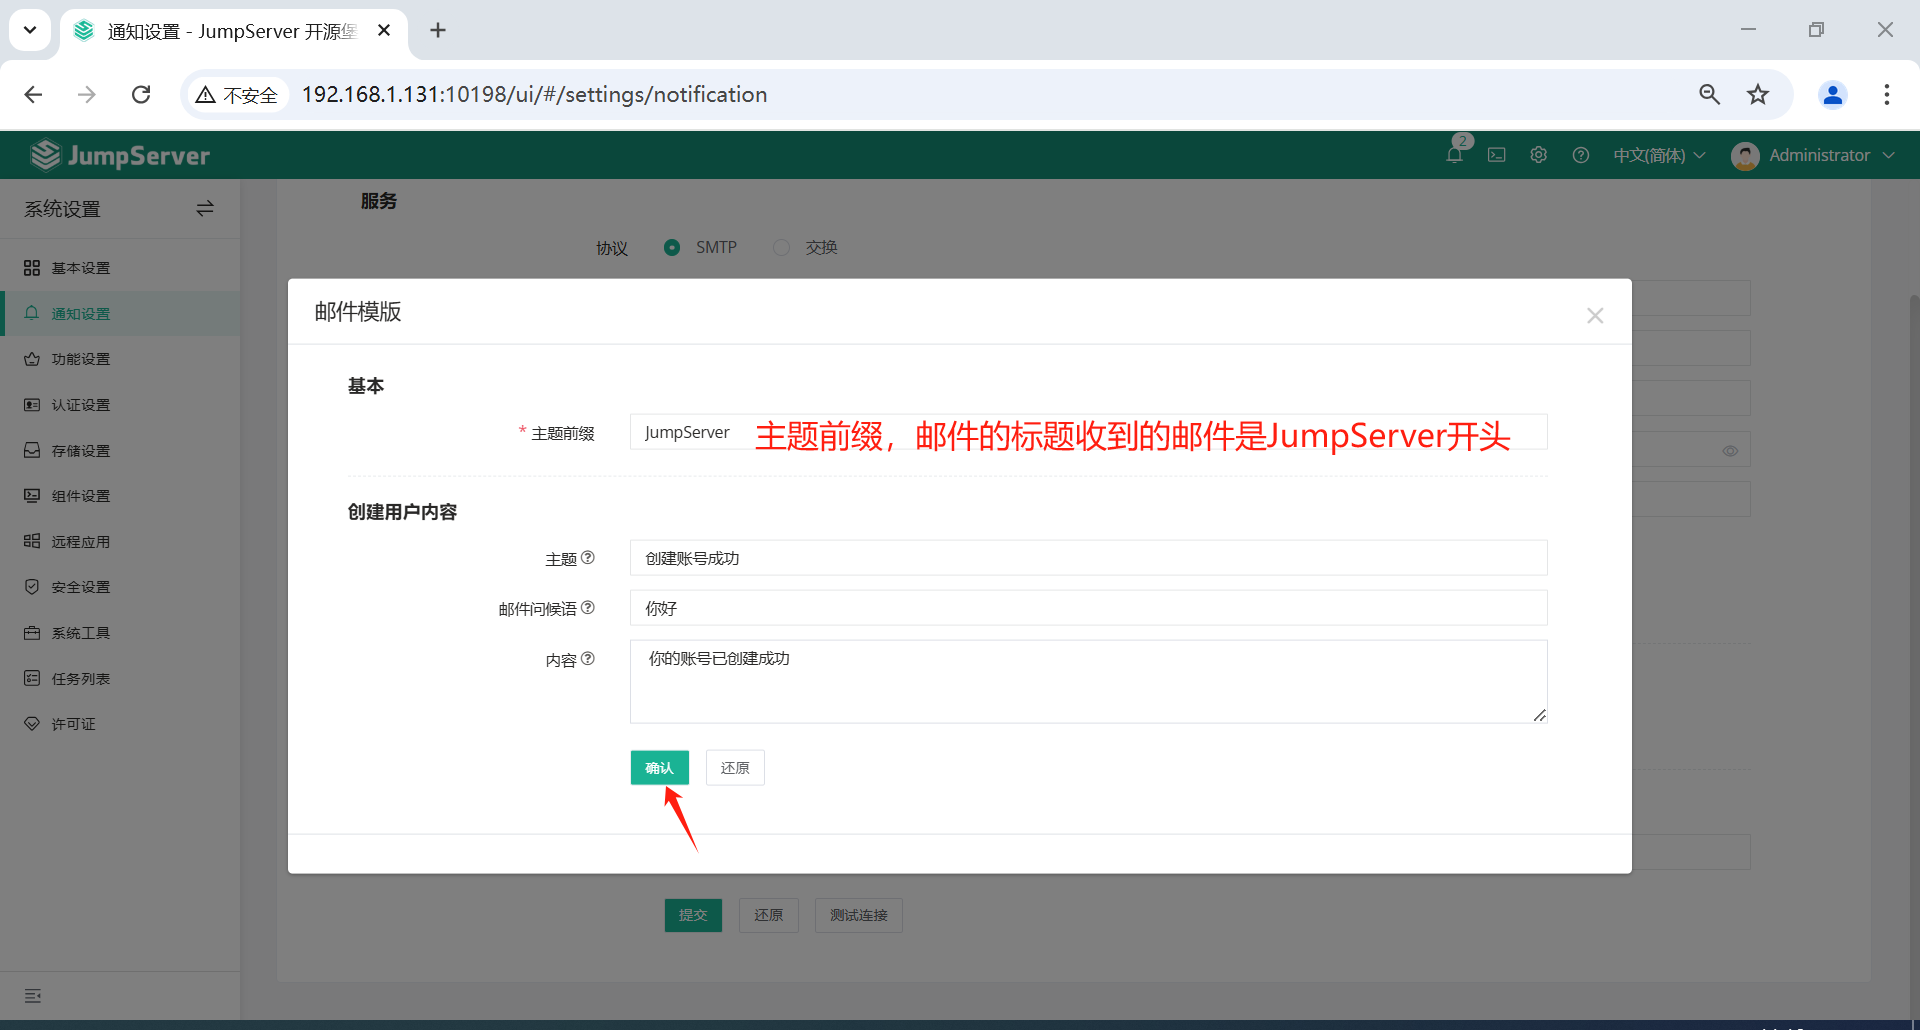Open a new browser tab
The image size is (1920, 1030).
[438, 30]
